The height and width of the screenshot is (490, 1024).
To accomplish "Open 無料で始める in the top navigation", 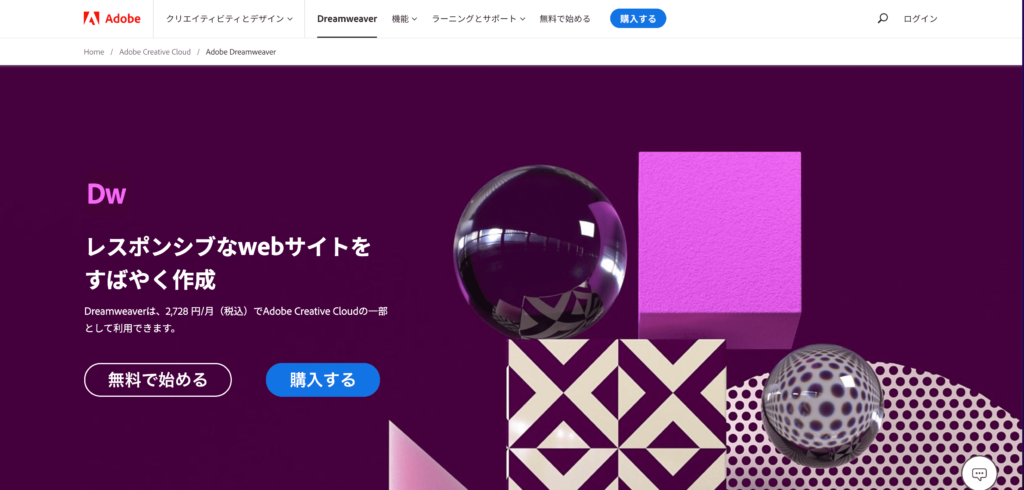I will pyautogui.click(x=565, y=19).
